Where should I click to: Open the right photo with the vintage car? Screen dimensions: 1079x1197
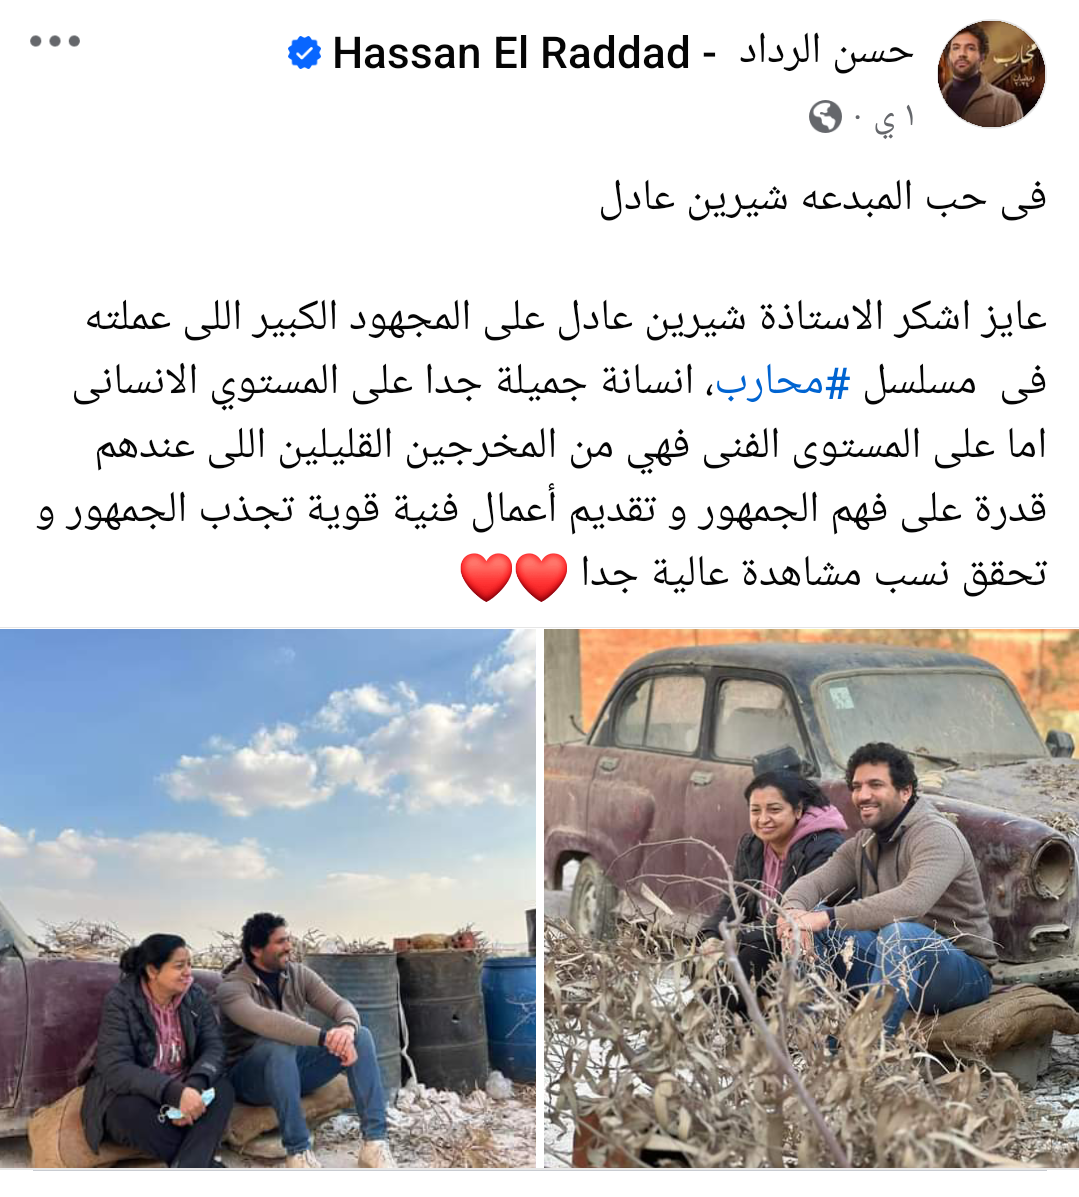pos(811,898)
